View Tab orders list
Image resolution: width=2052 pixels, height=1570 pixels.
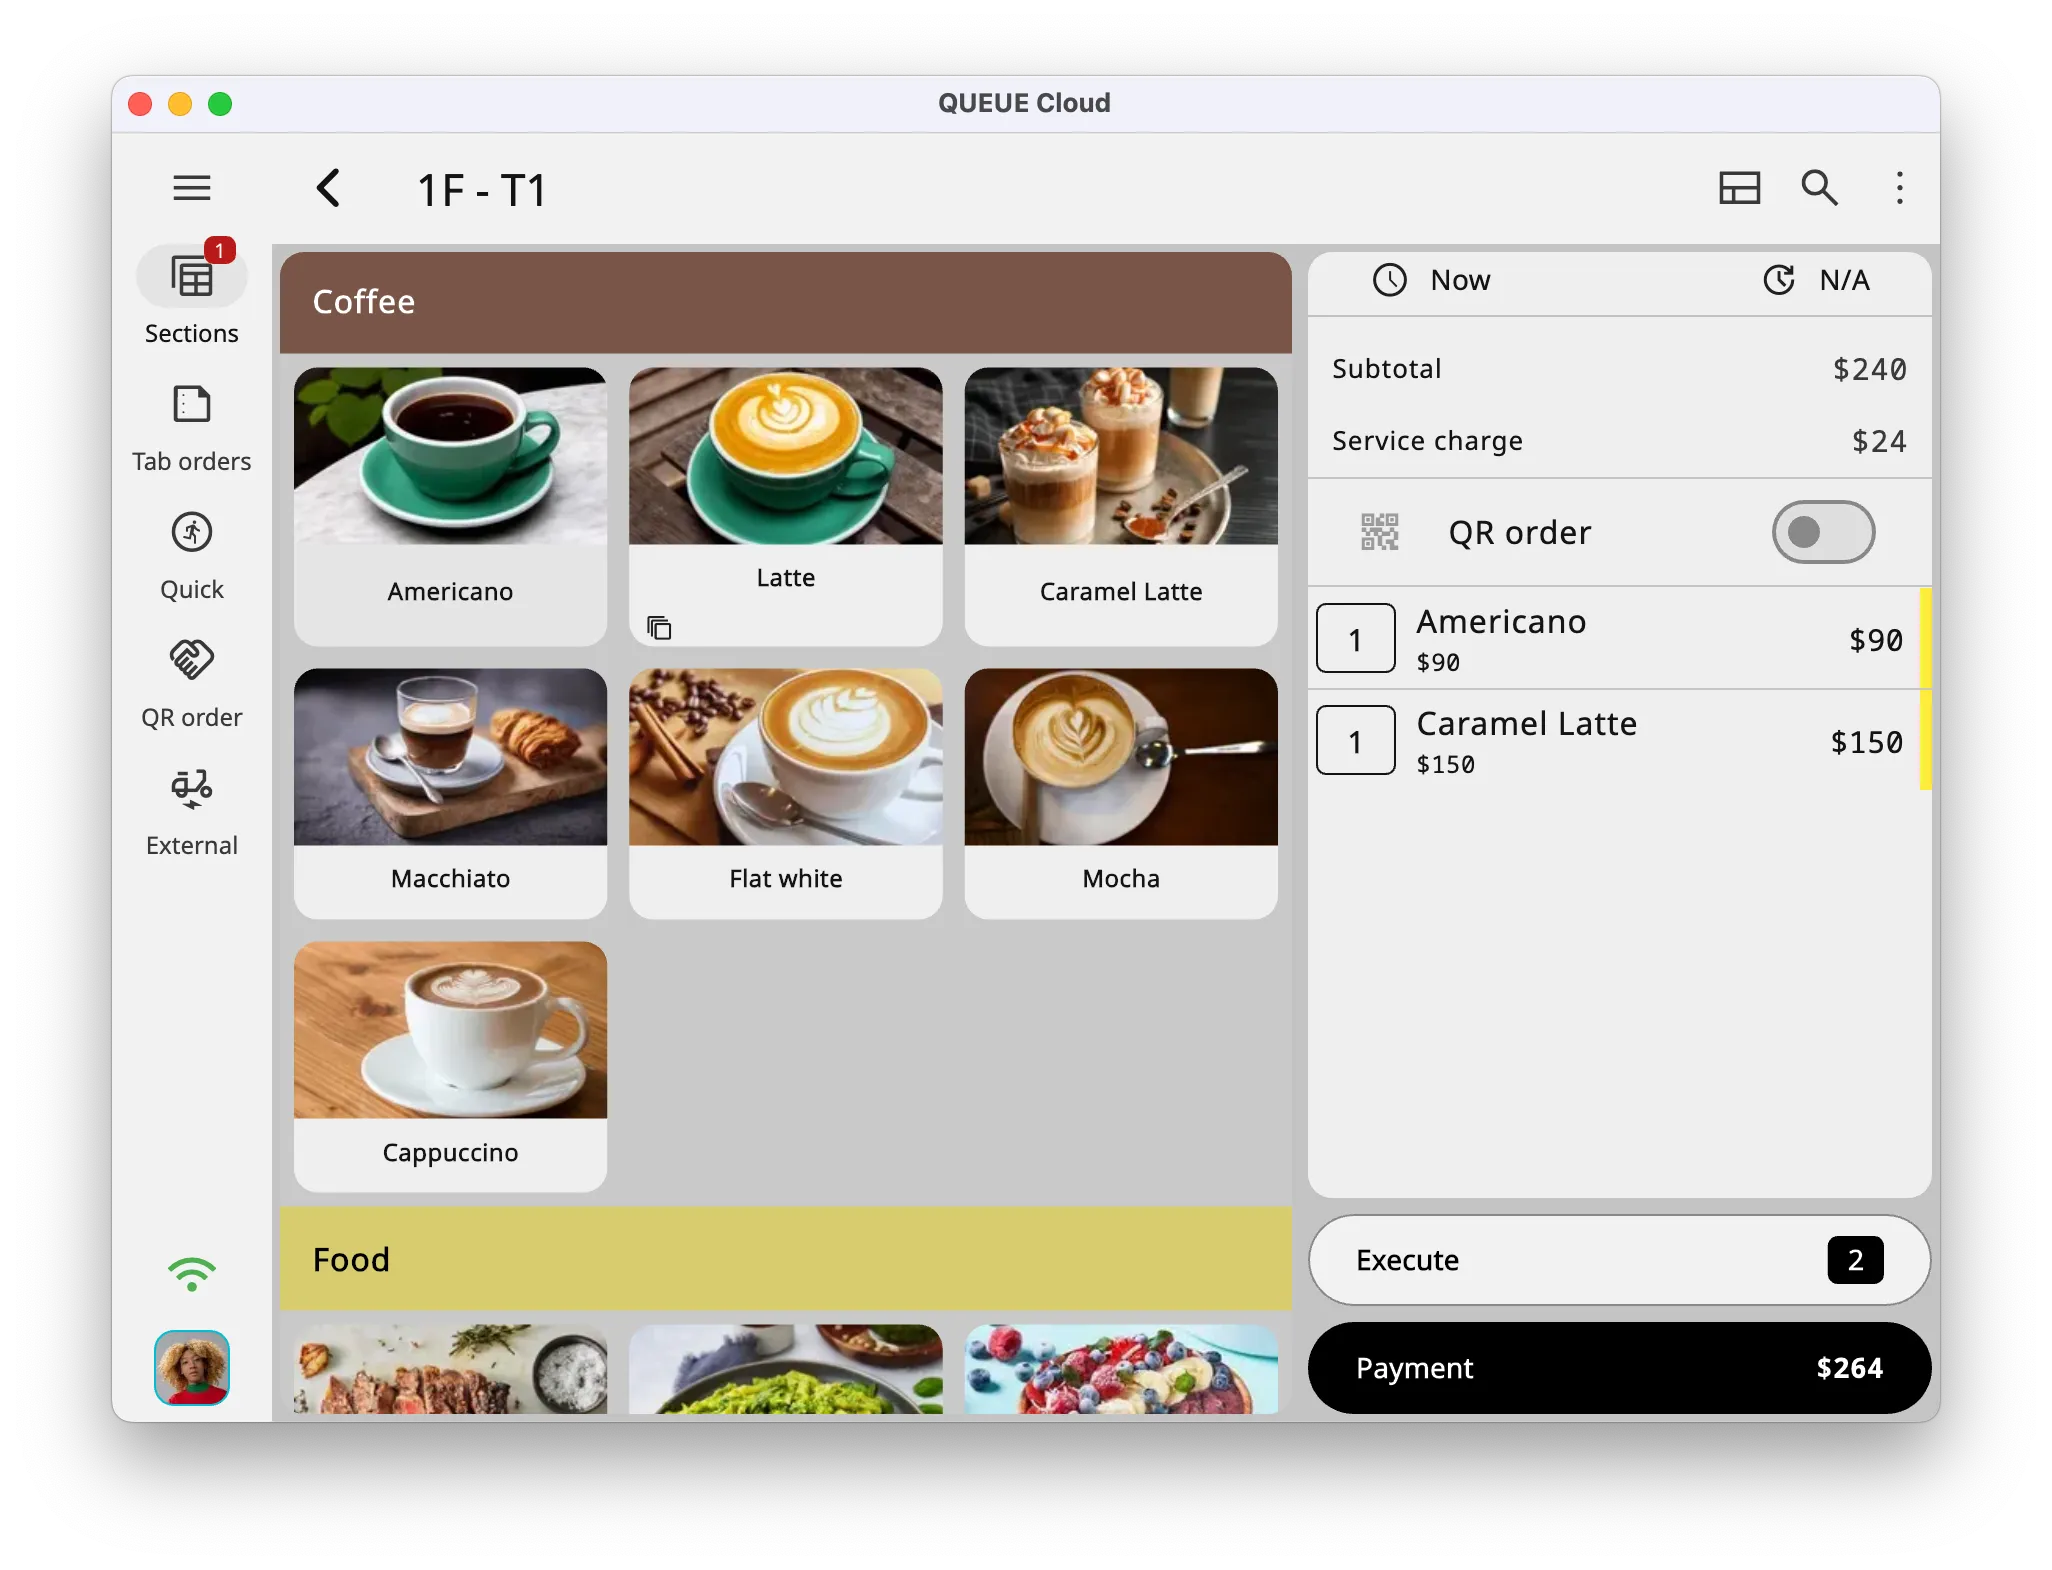(191, 424)
